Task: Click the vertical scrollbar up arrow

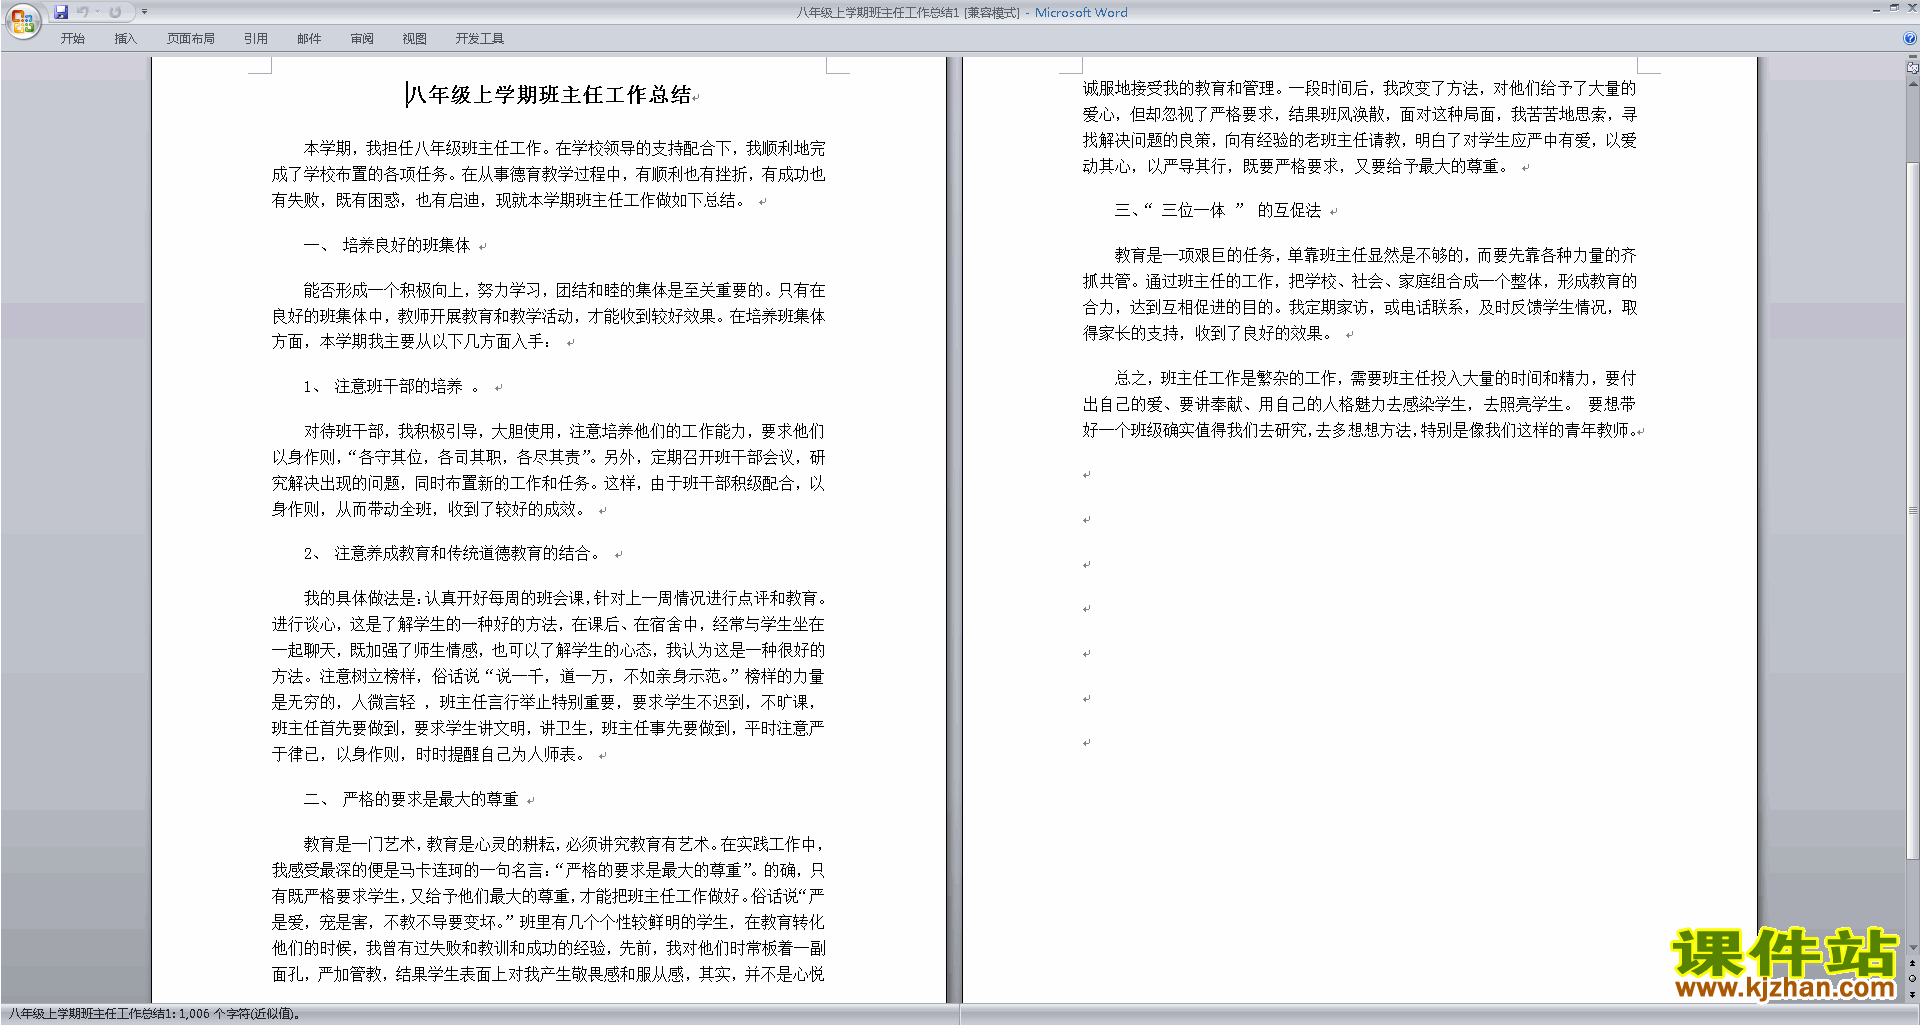Action: [x=1912, y=84]
